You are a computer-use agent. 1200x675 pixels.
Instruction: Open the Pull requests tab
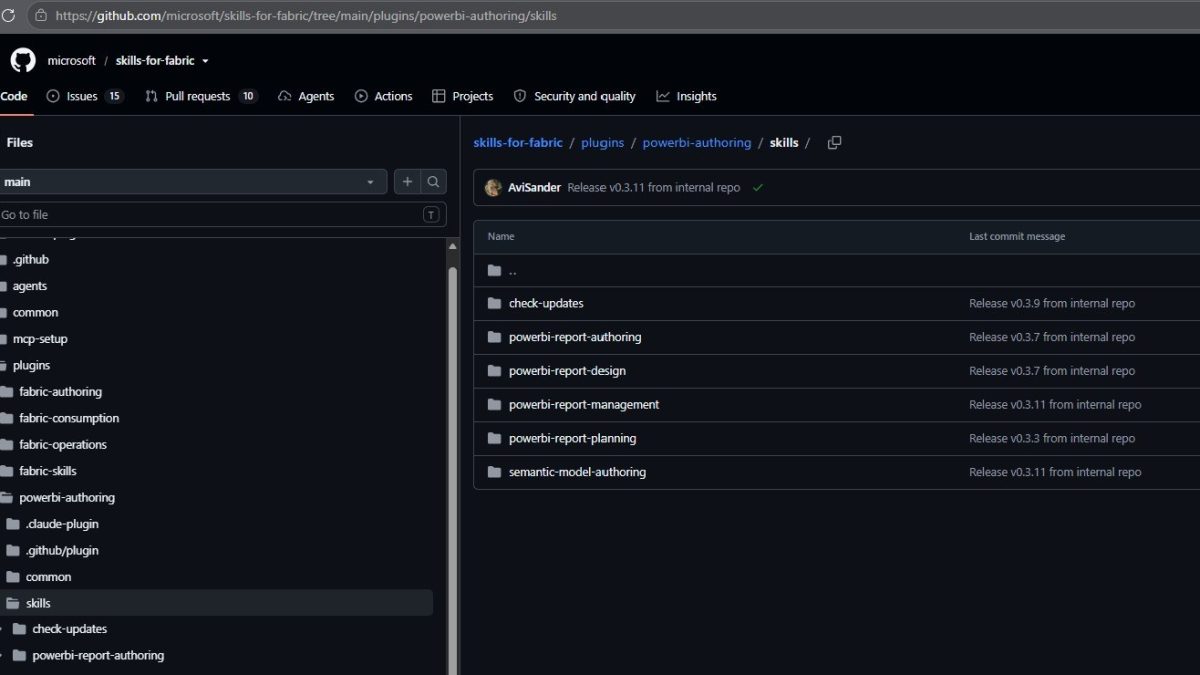201,96
